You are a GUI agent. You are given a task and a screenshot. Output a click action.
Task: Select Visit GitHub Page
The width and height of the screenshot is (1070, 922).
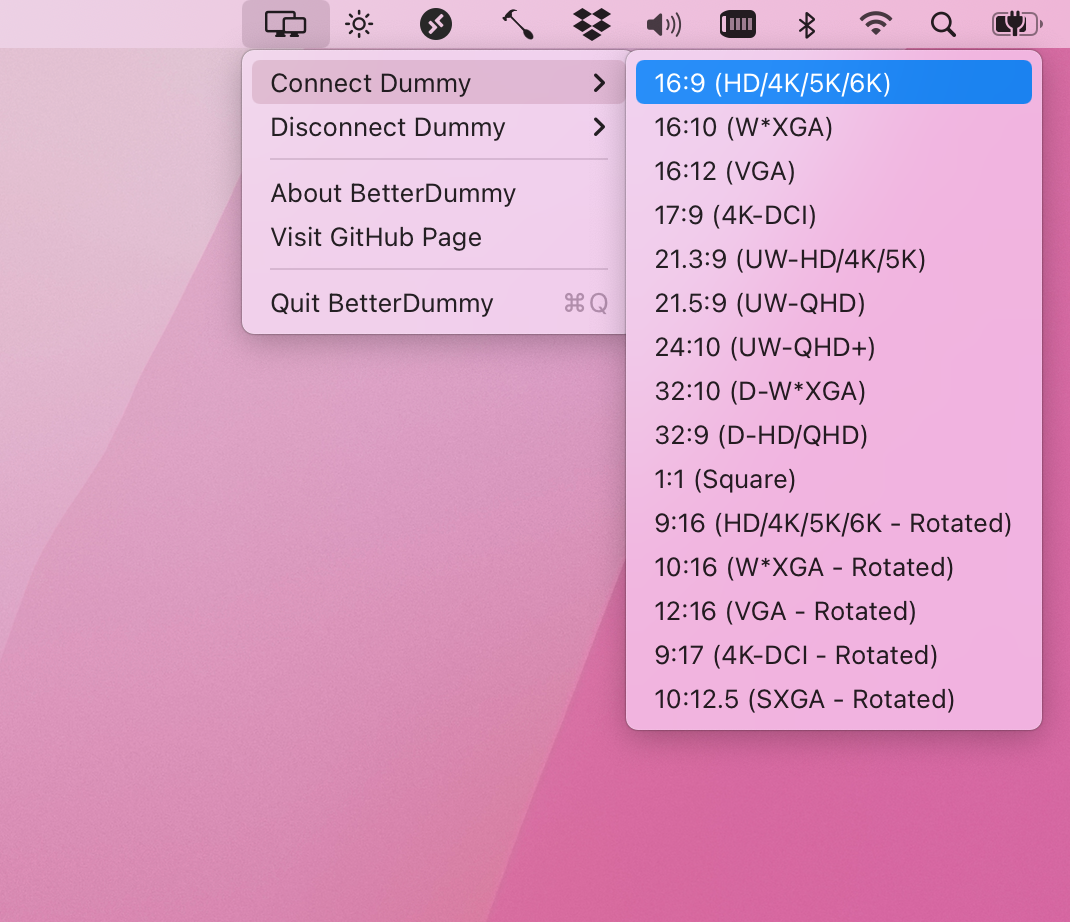pyautogui.click(x=439, y=237)
